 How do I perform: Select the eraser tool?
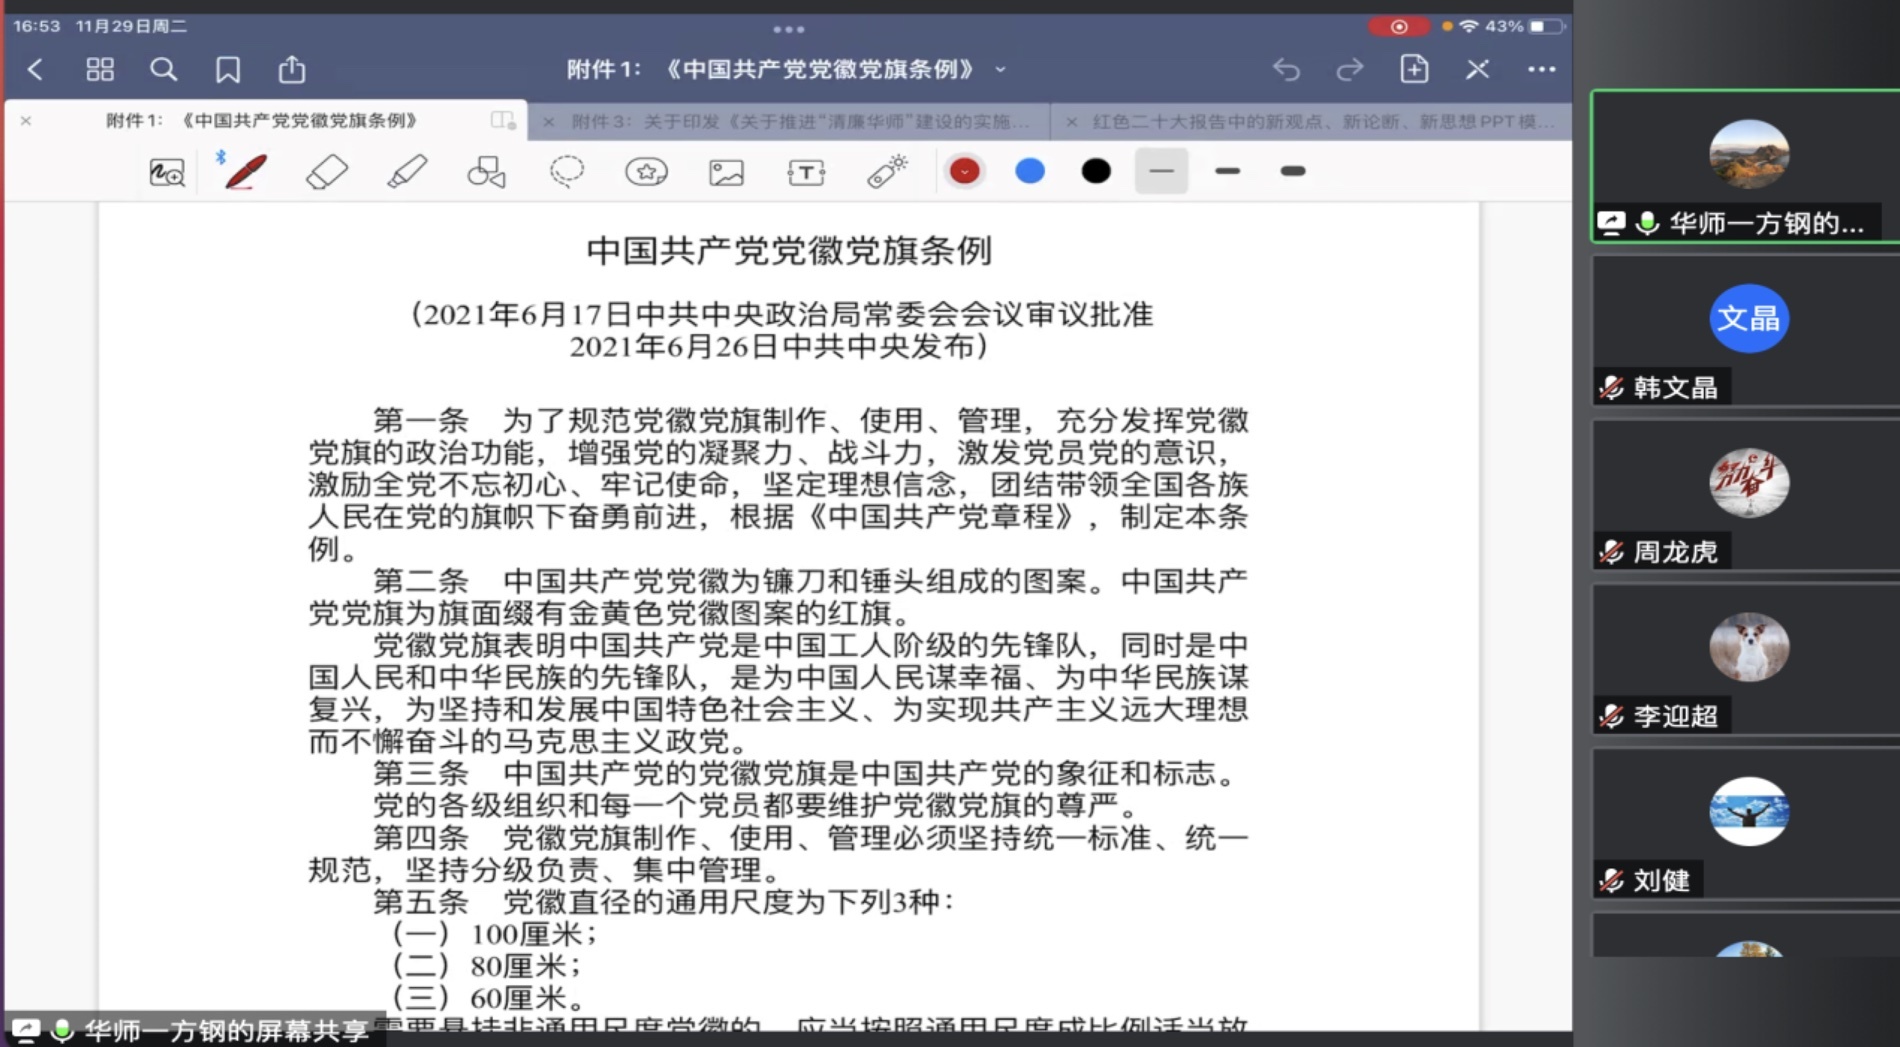tap(326, 172)
